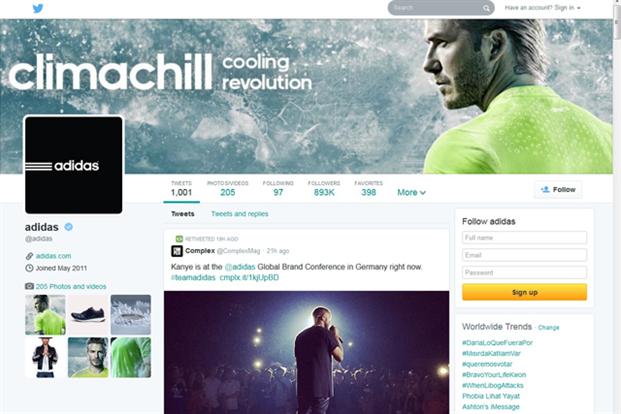Open the Followers 893K count
621x414 pixels.
[324, 189]
